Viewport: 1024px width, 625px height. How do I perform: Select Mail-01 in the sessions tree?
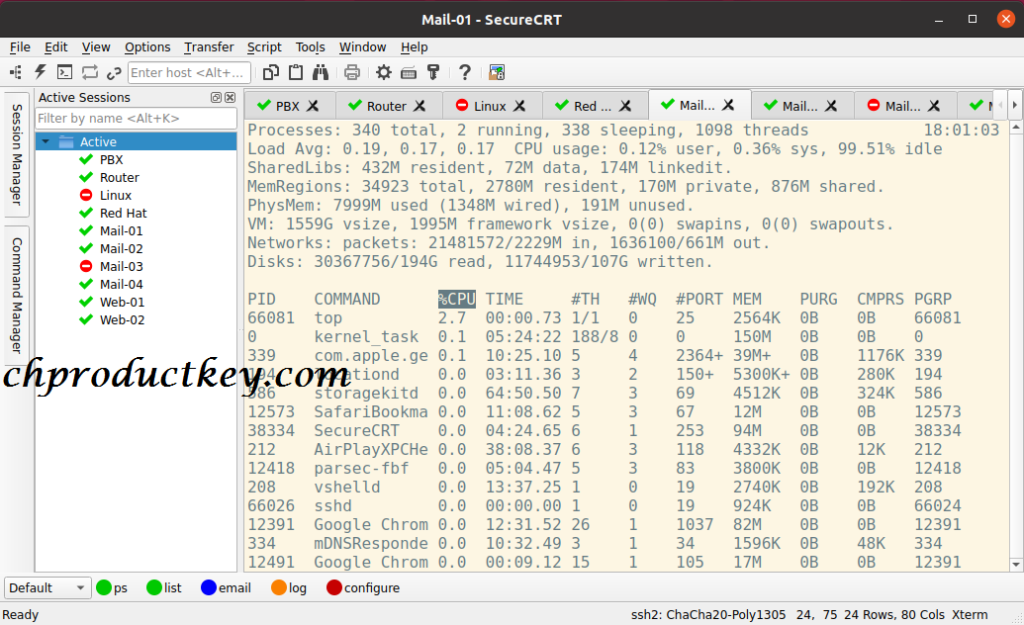tap(121, 231)
